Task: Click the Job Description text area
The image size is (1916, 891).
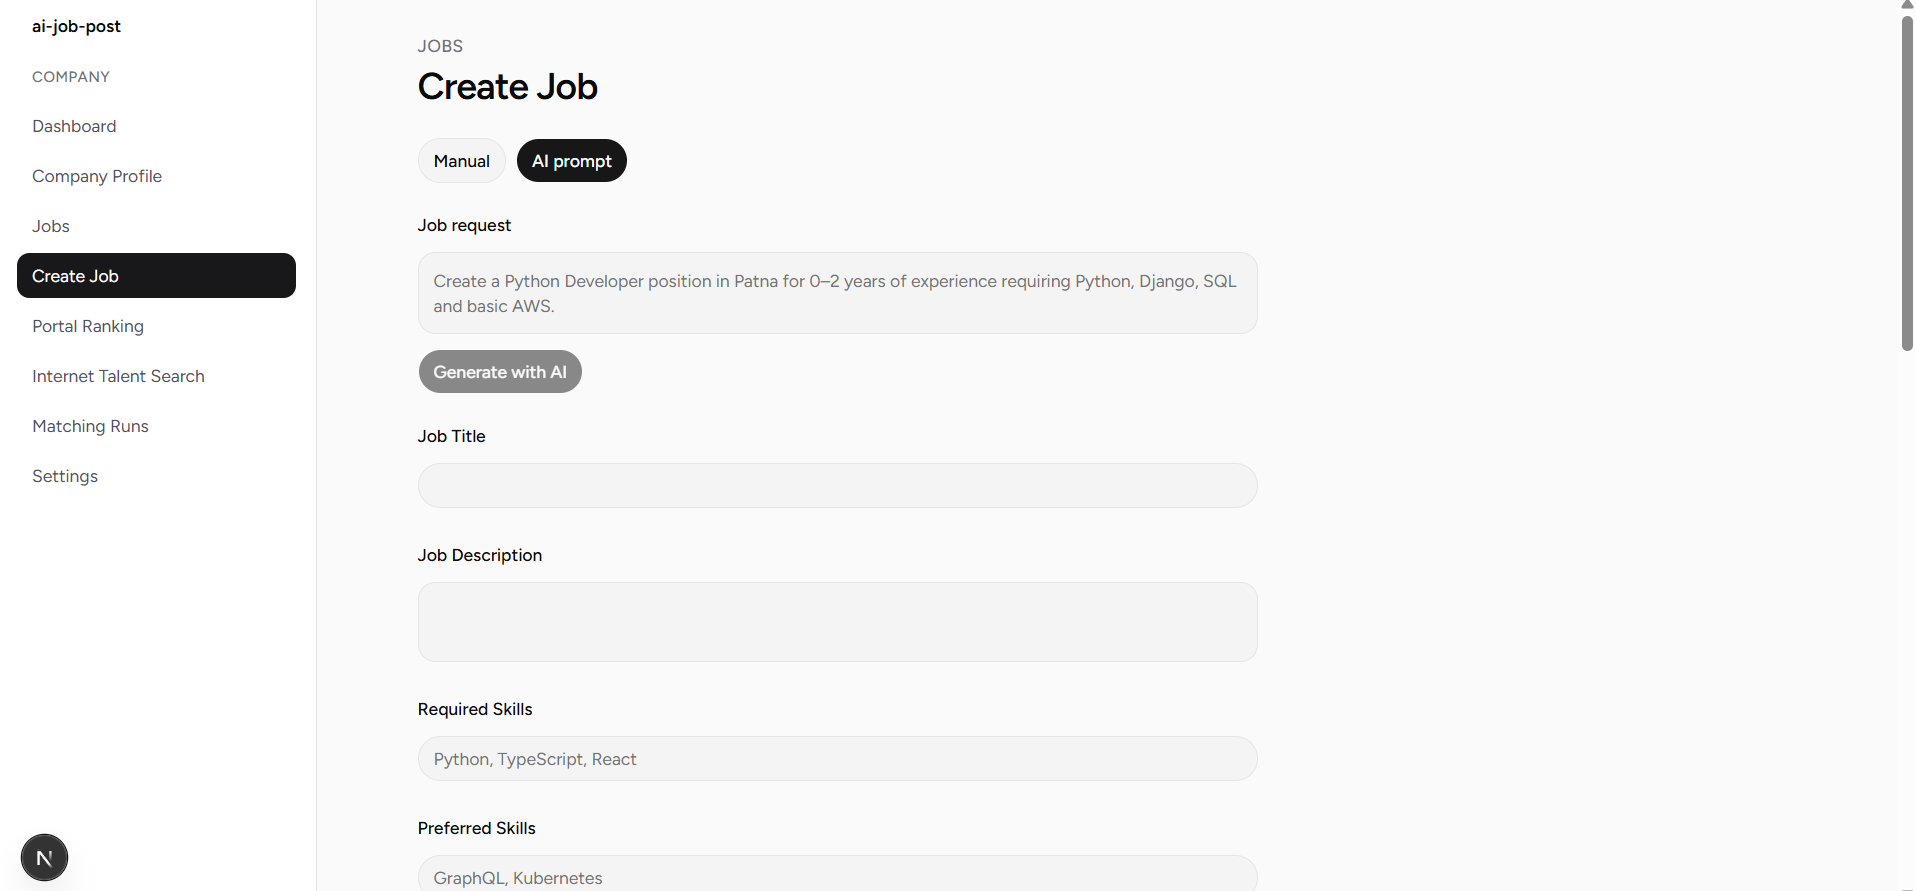Action: [837, 622]
